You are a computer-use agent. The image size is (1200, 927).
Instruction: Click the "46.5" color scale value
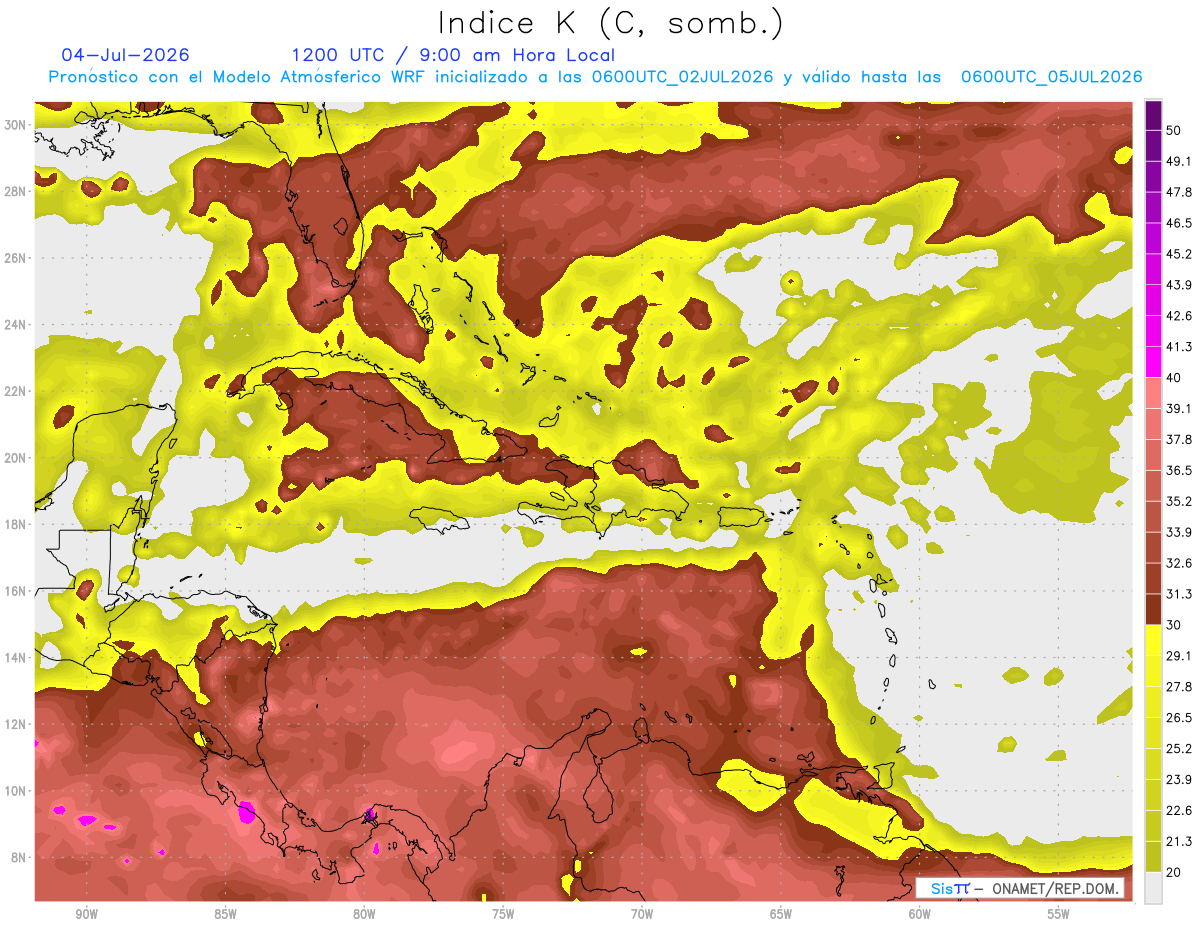click(1178, 223)
